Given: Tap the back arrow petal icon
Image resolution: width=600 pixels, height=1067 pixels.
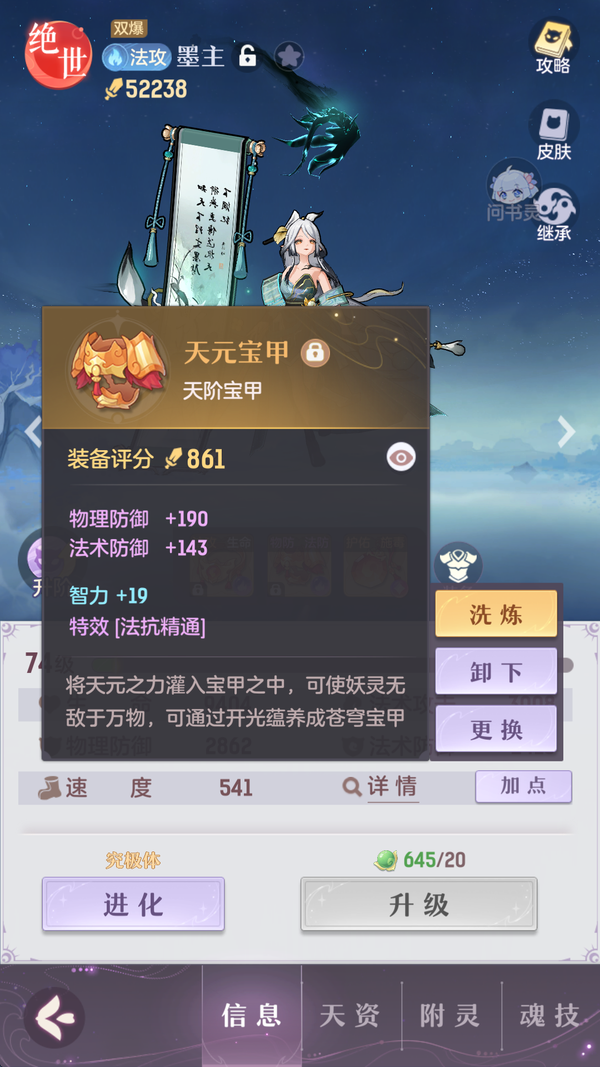Looking at the screenshot, I should click(x=54, y=1017).
